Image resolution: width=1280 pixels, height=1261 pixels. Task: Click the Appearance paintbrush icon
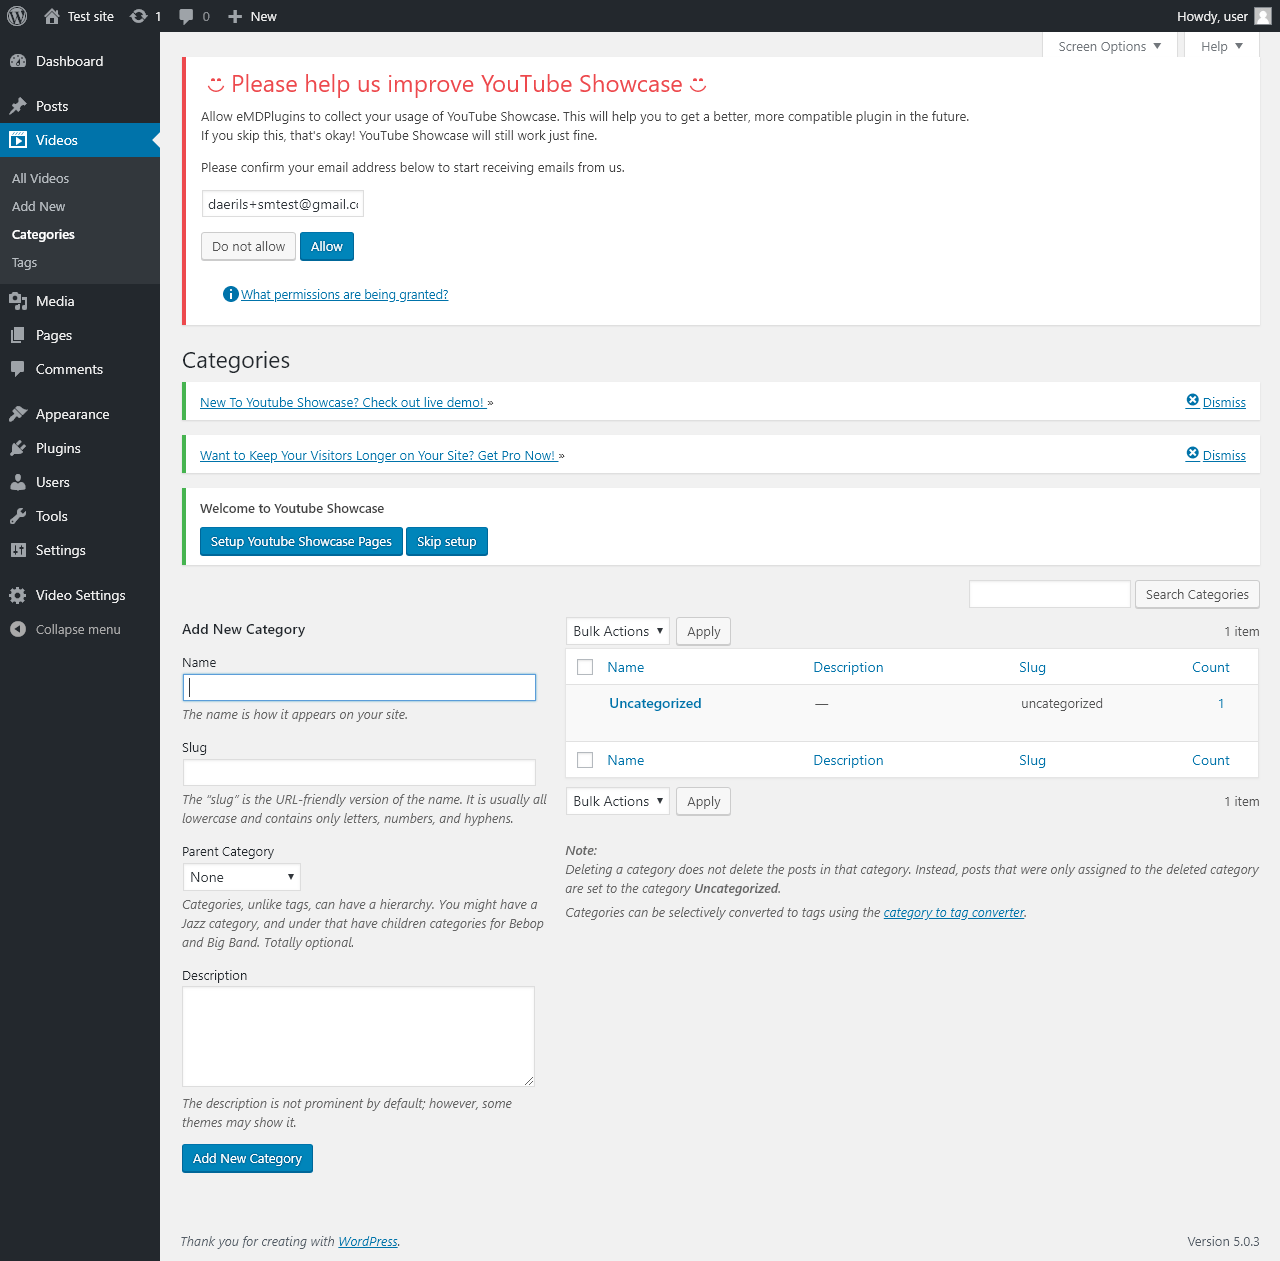pos(18,414)
